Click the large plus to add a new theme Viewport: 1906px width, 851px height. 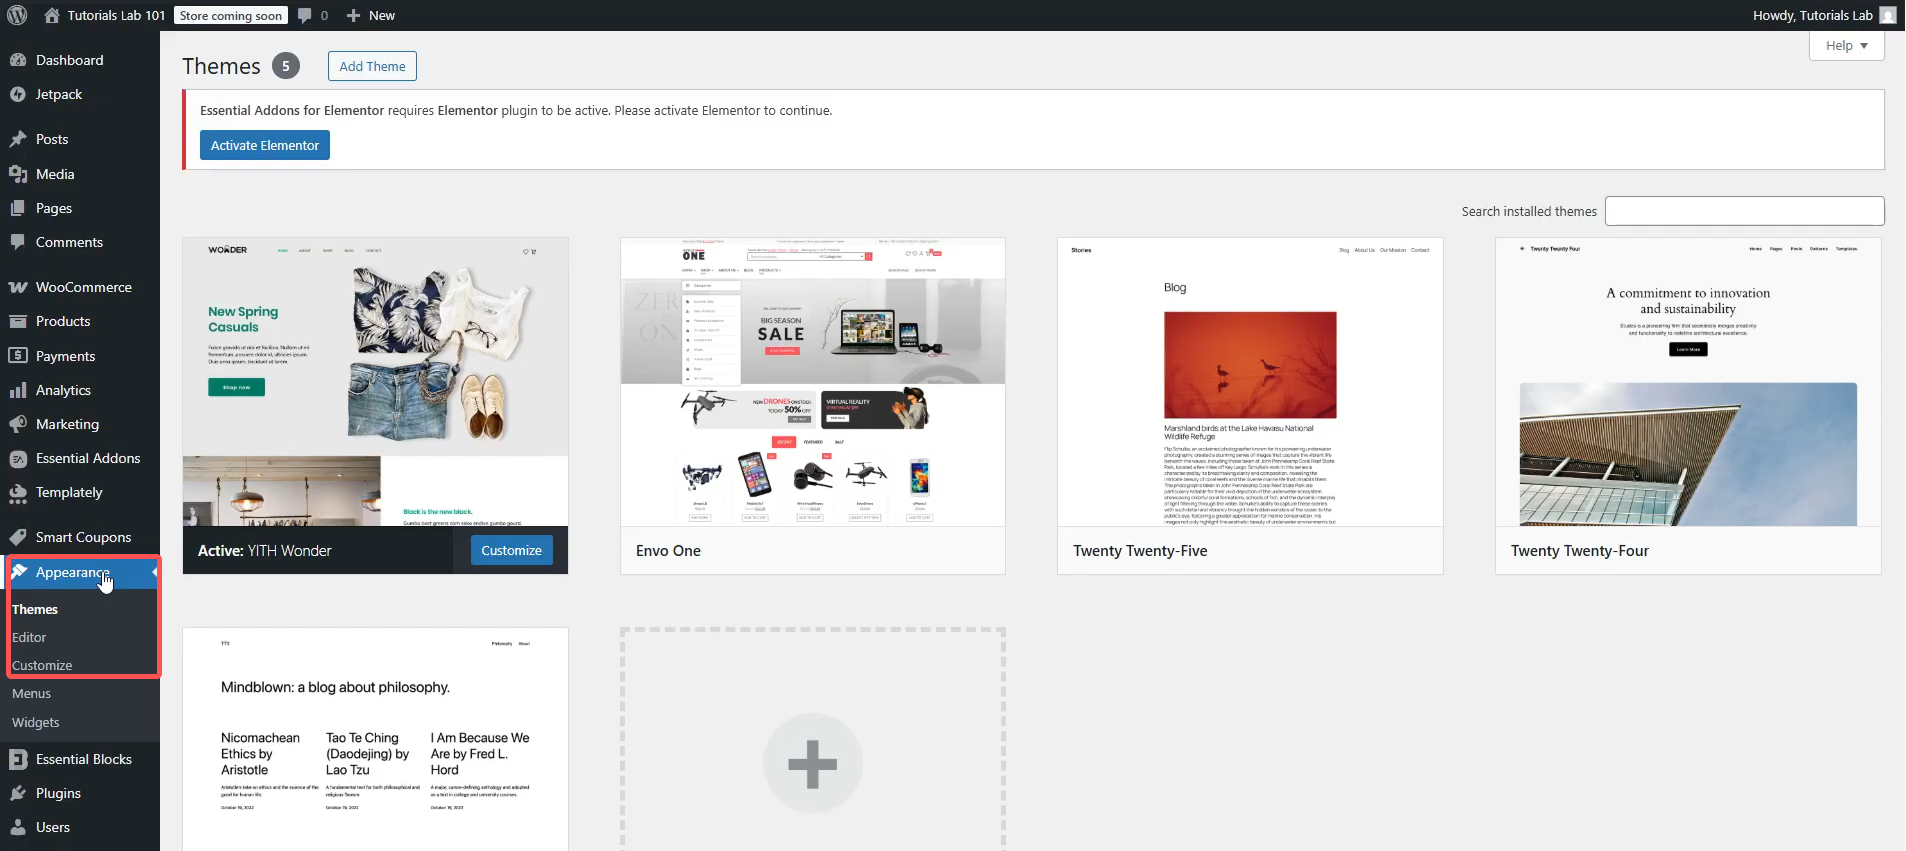tap(812, 764)
